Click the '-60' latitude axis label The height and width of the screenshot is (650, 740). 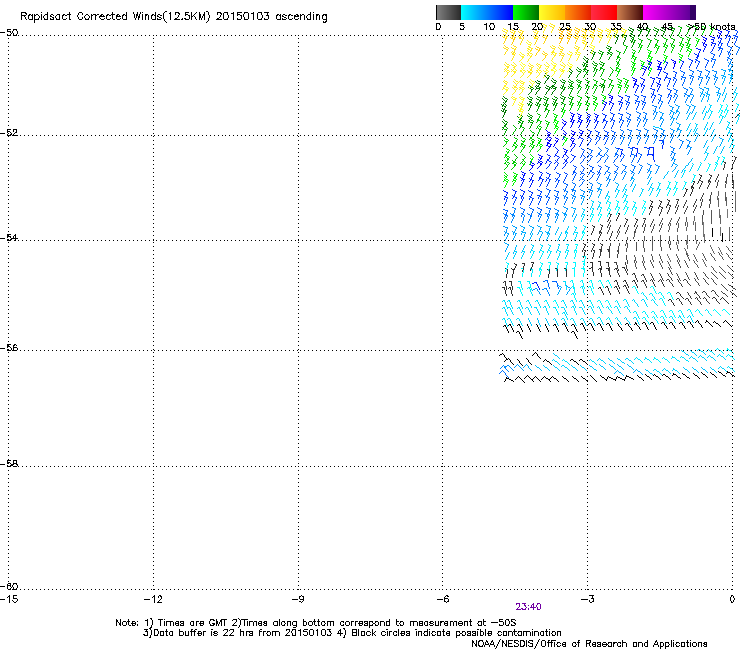(x=9, y=586)
